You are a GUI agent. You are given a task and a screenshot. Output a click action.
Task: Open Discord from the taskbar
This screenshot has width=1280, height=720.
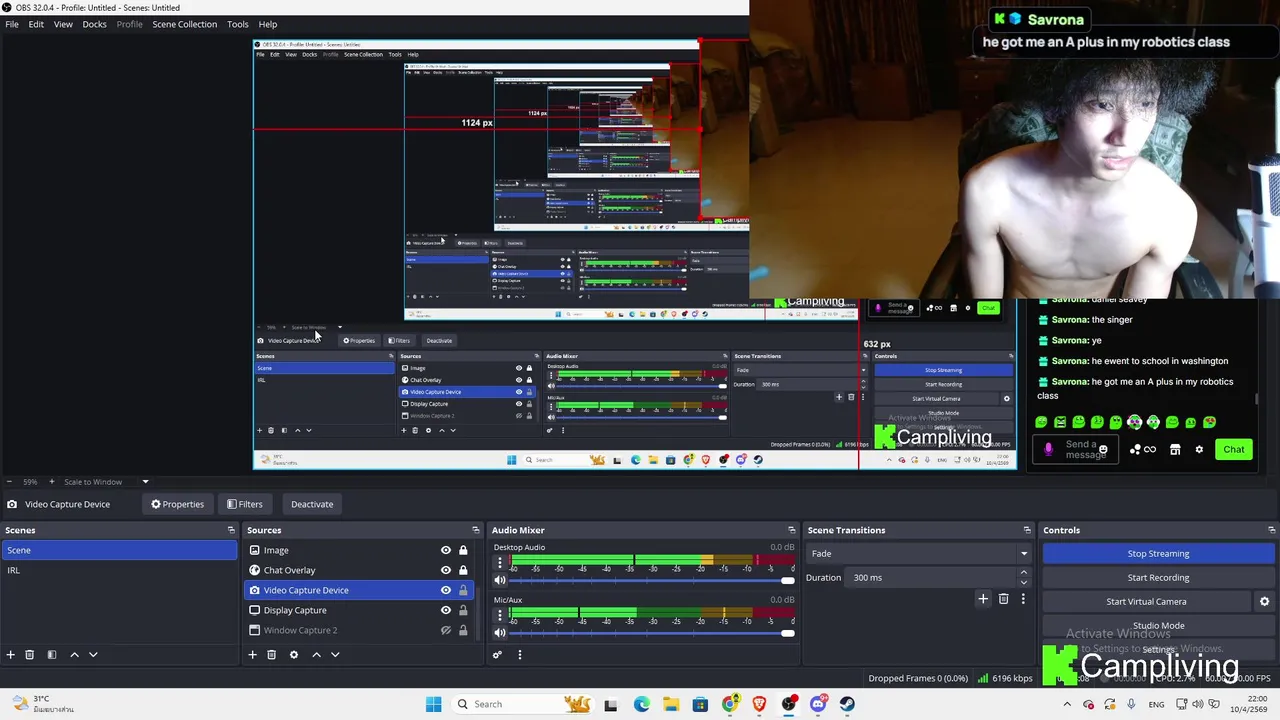click(818, 704)
